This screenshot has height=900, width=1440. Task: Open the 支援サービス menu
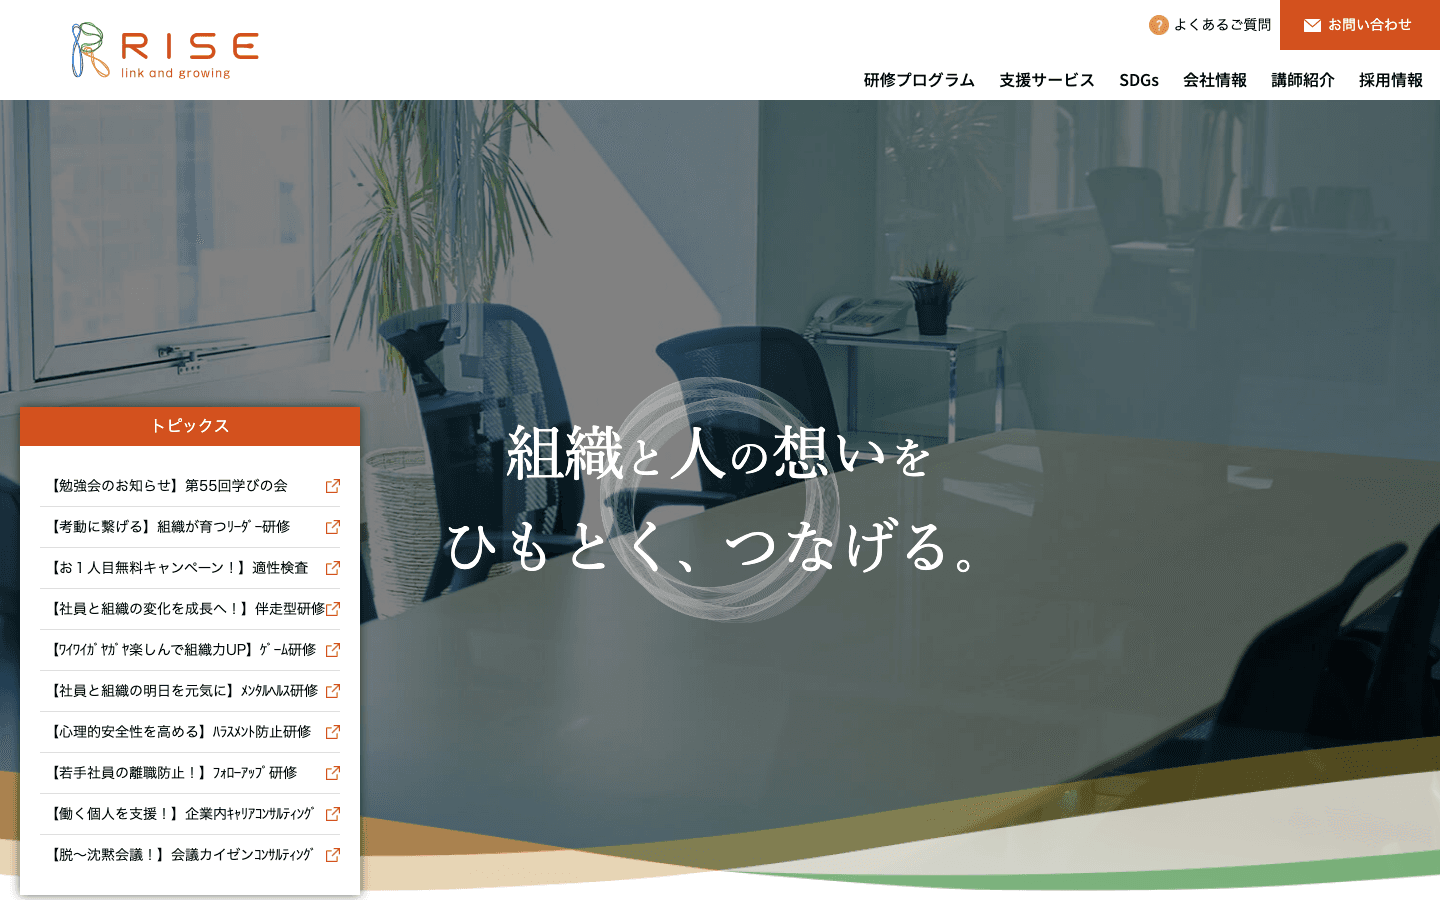tap(1047, 80)
